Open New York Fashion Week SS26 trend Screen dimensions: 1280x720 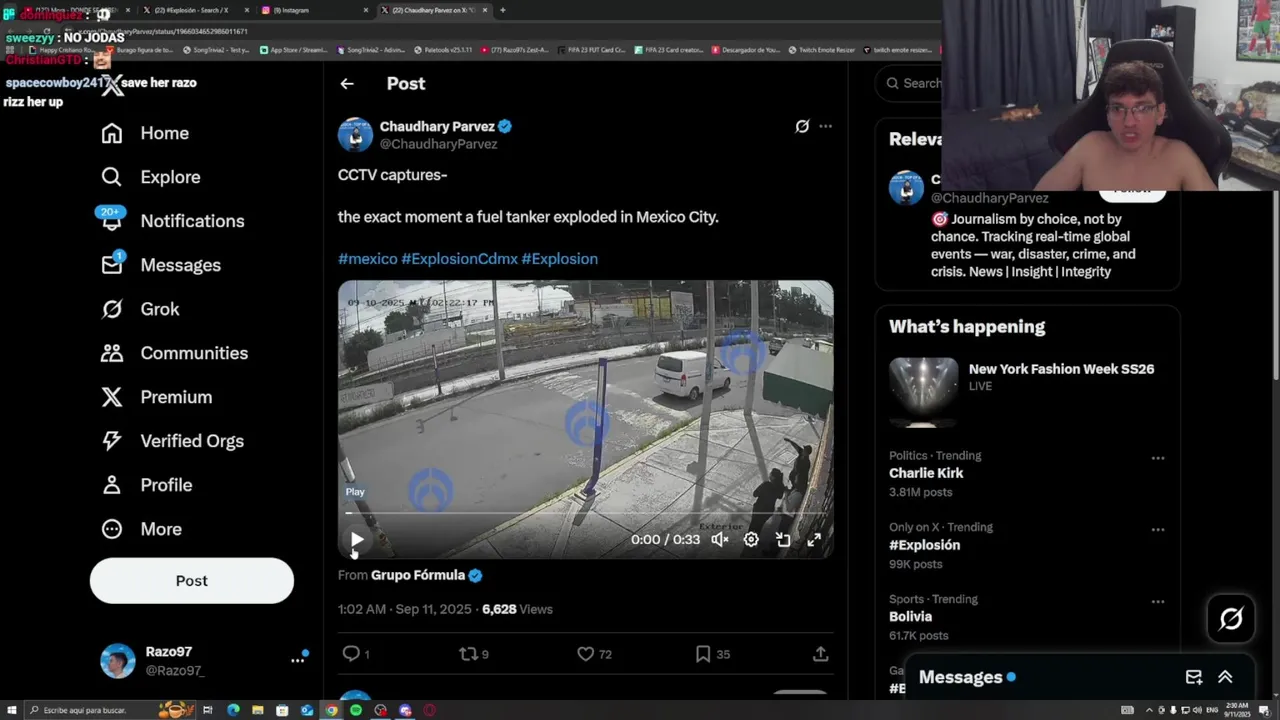[x=1061, y=369]
